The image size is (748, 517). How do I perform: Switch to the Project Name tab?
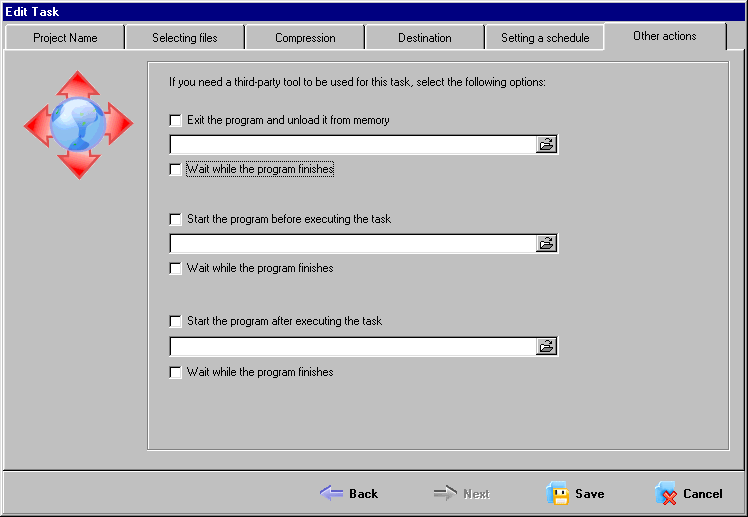[65, 38]
